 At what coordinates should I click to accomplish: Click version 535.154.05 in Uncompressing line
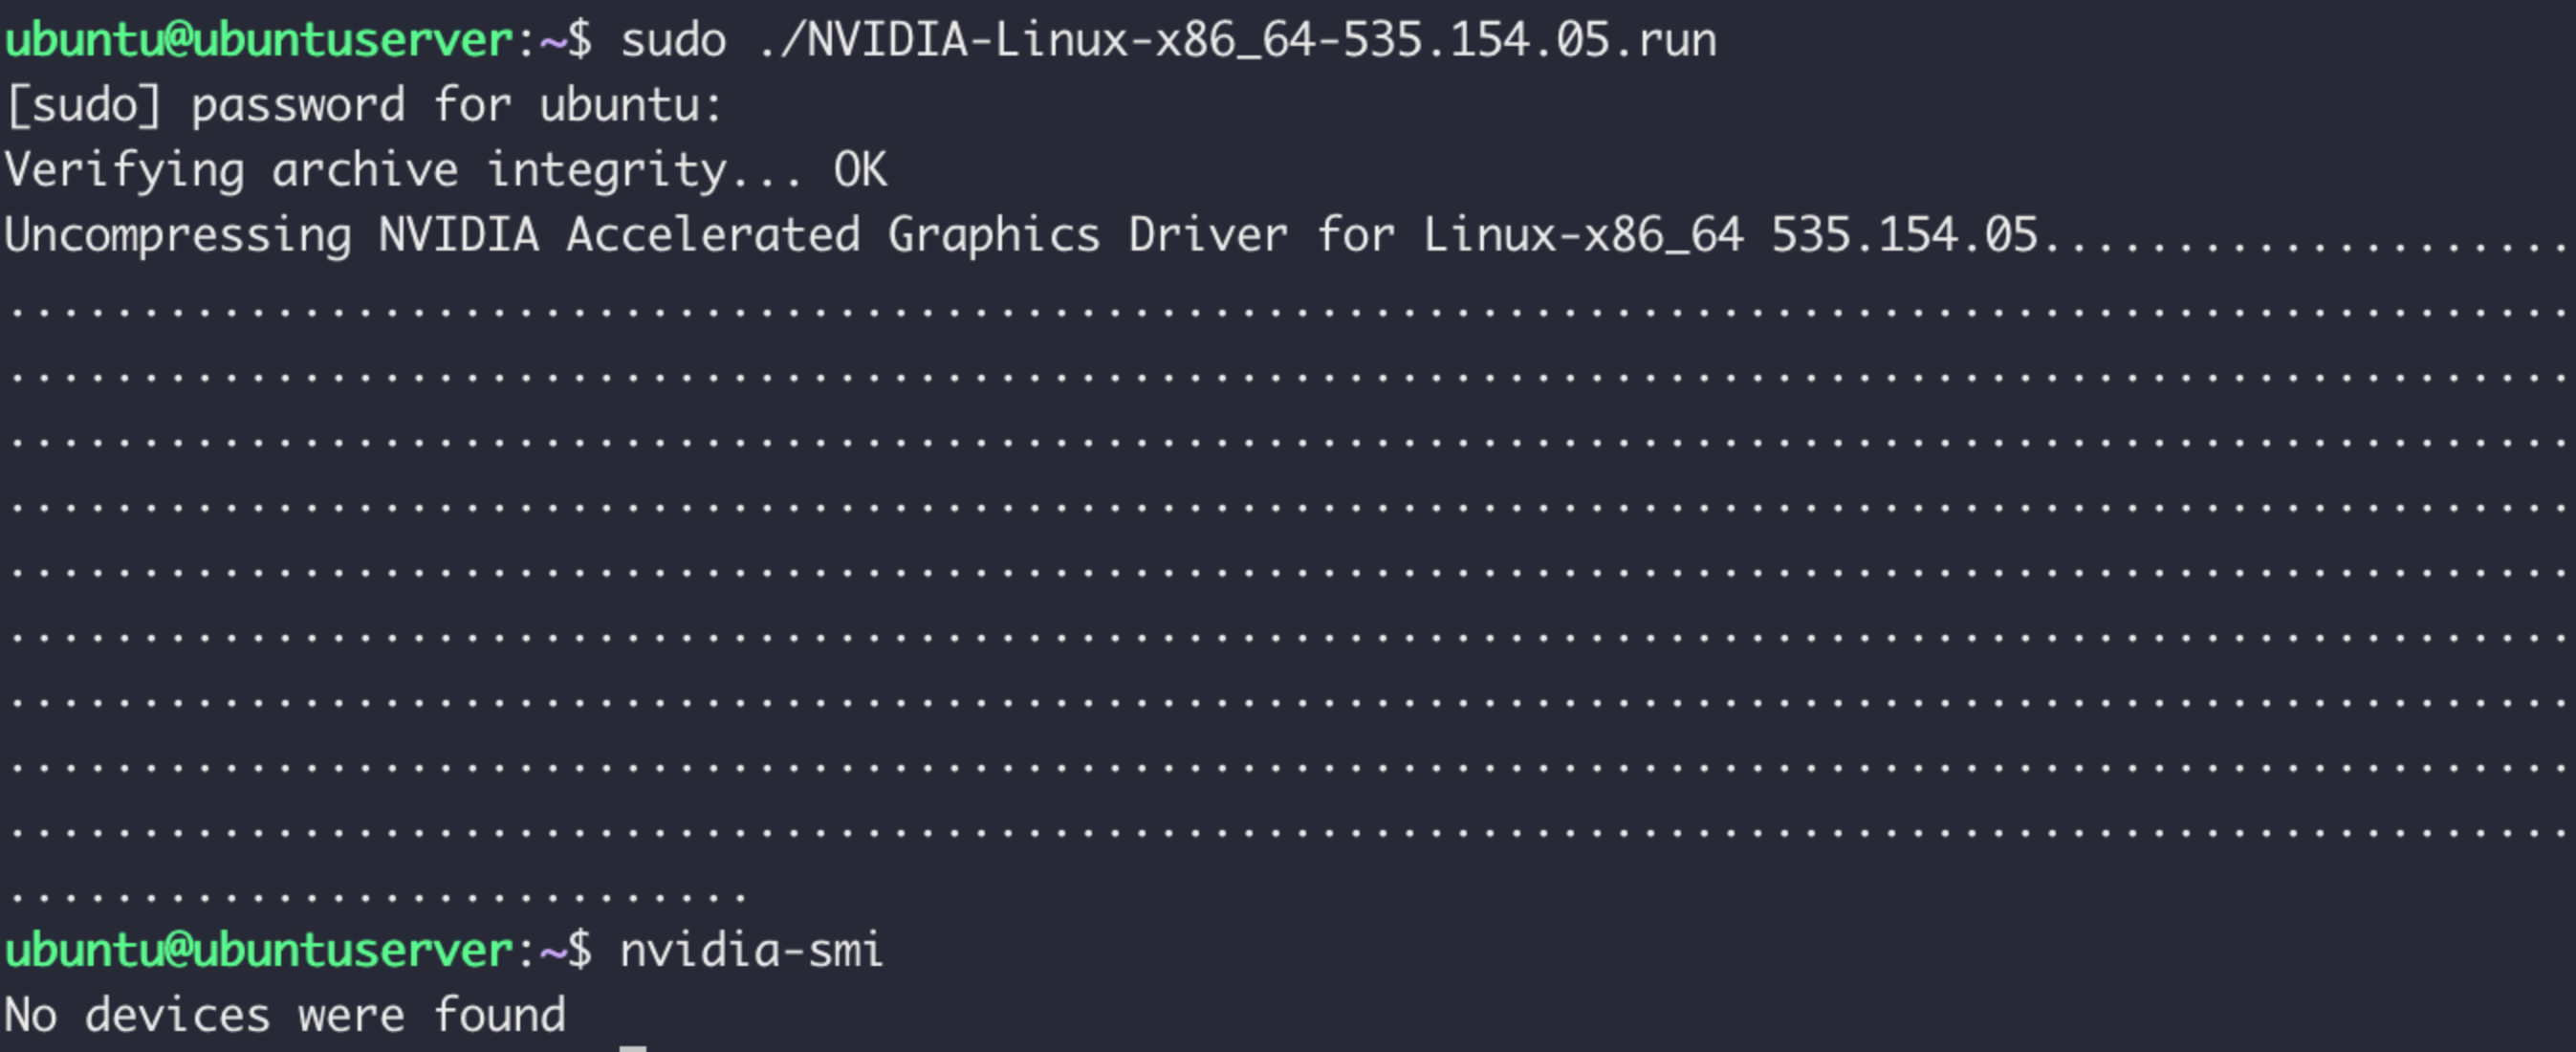1904,235
